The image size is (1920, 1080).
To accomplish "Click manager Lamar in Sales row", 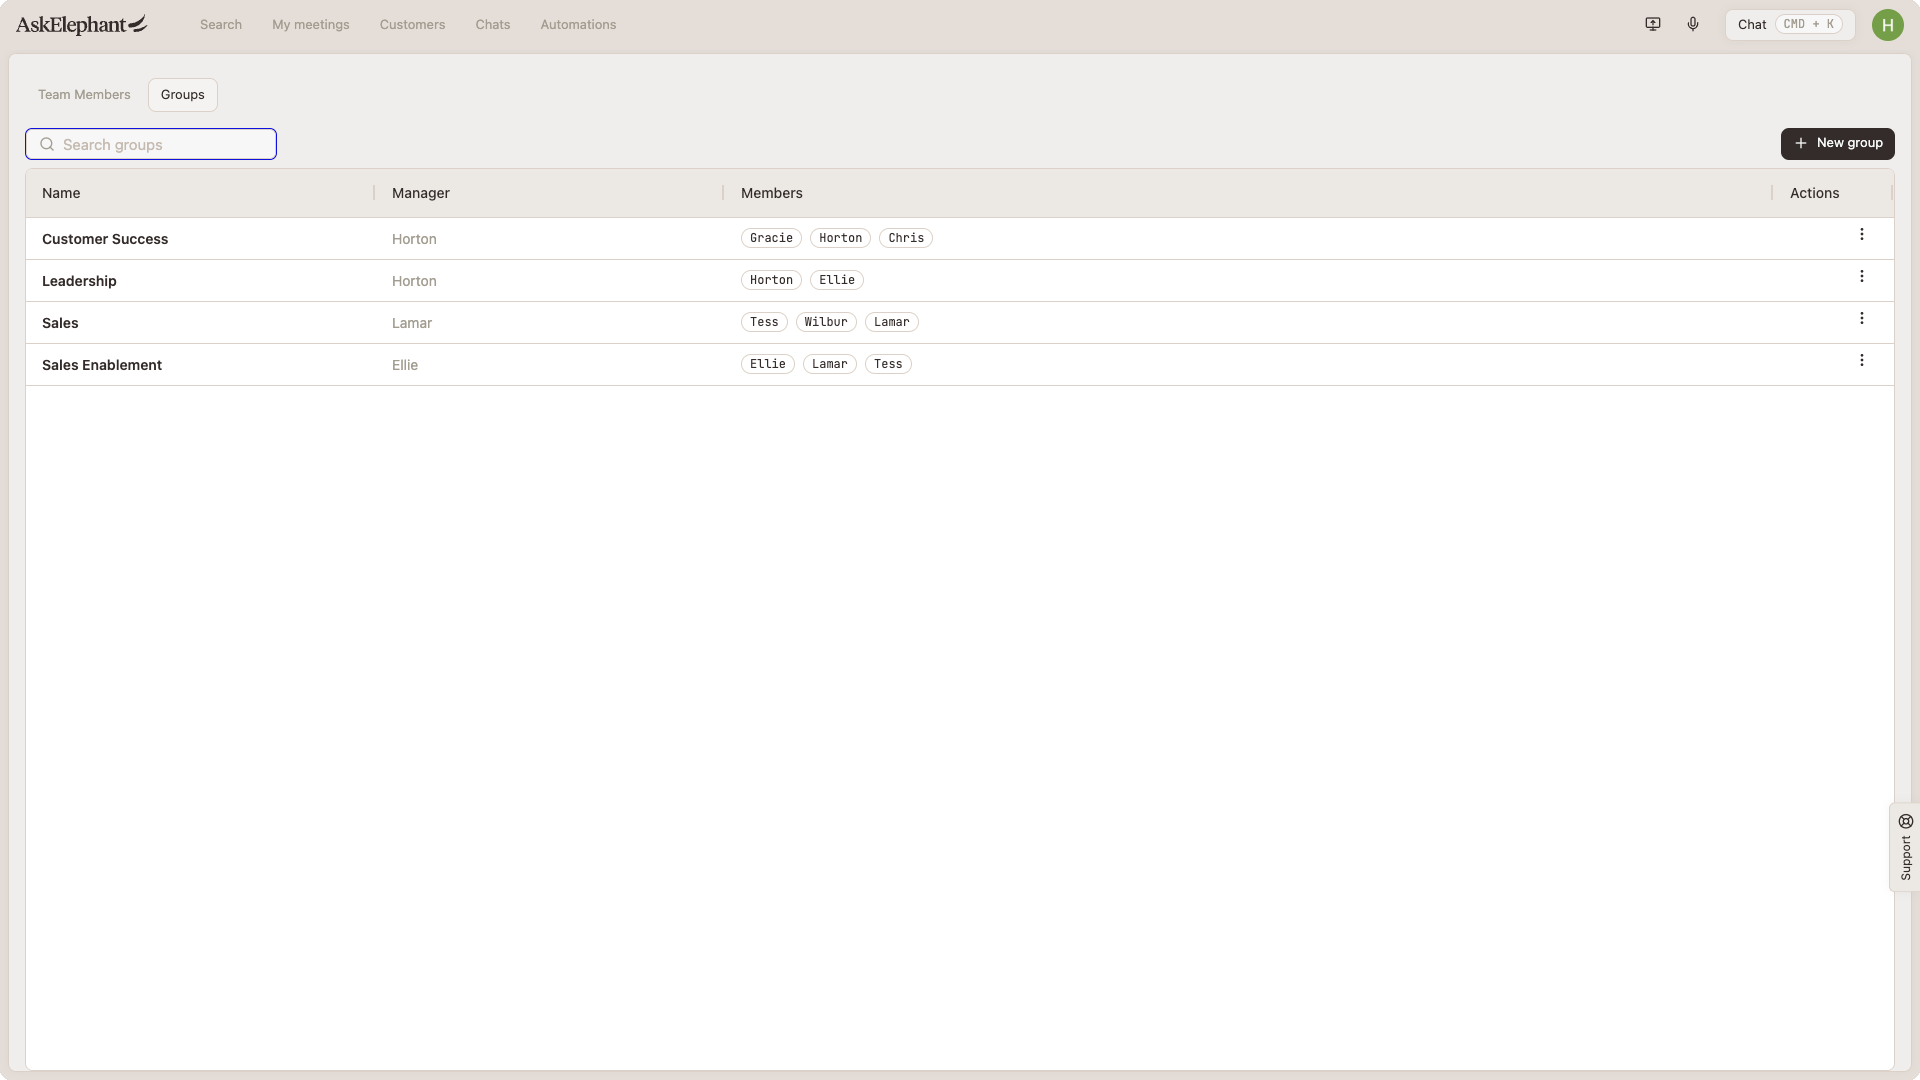I will 412,323.
